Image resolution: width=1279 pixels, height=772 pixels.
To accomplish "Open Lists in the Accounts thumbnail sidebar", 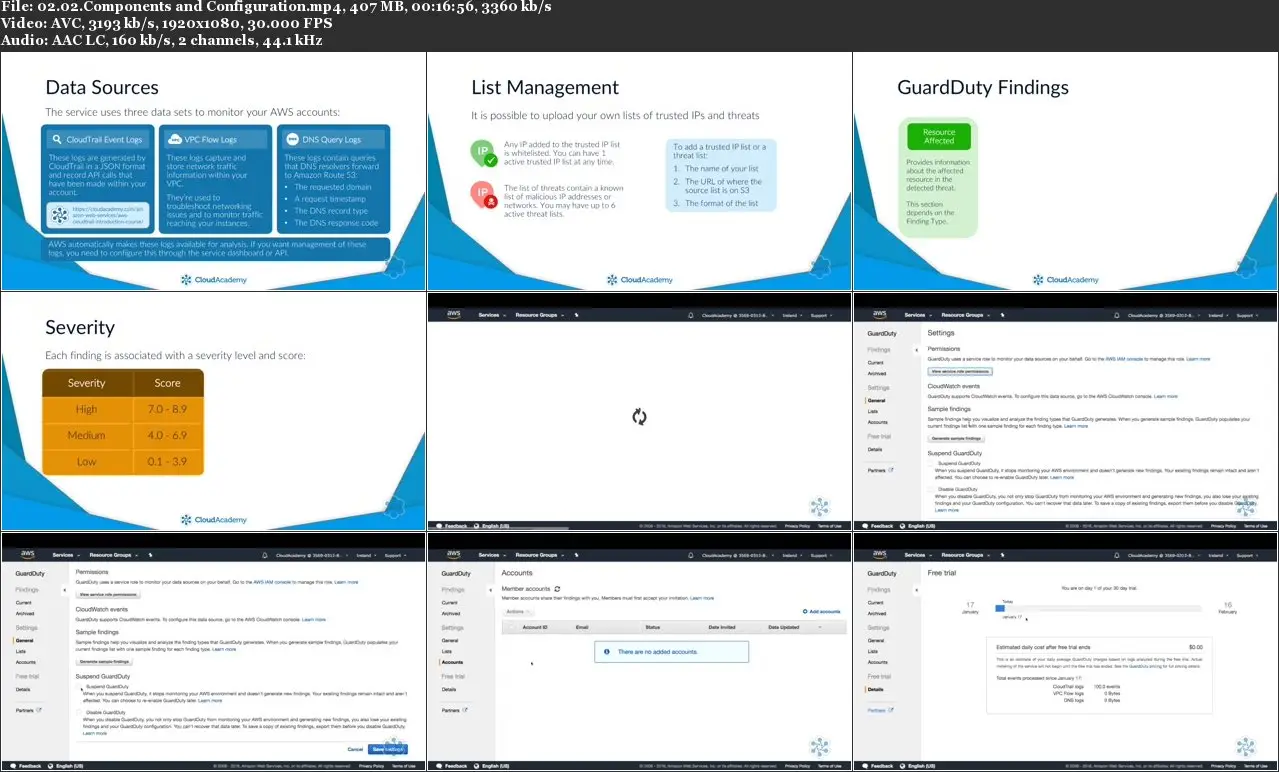I will (447, 651).
